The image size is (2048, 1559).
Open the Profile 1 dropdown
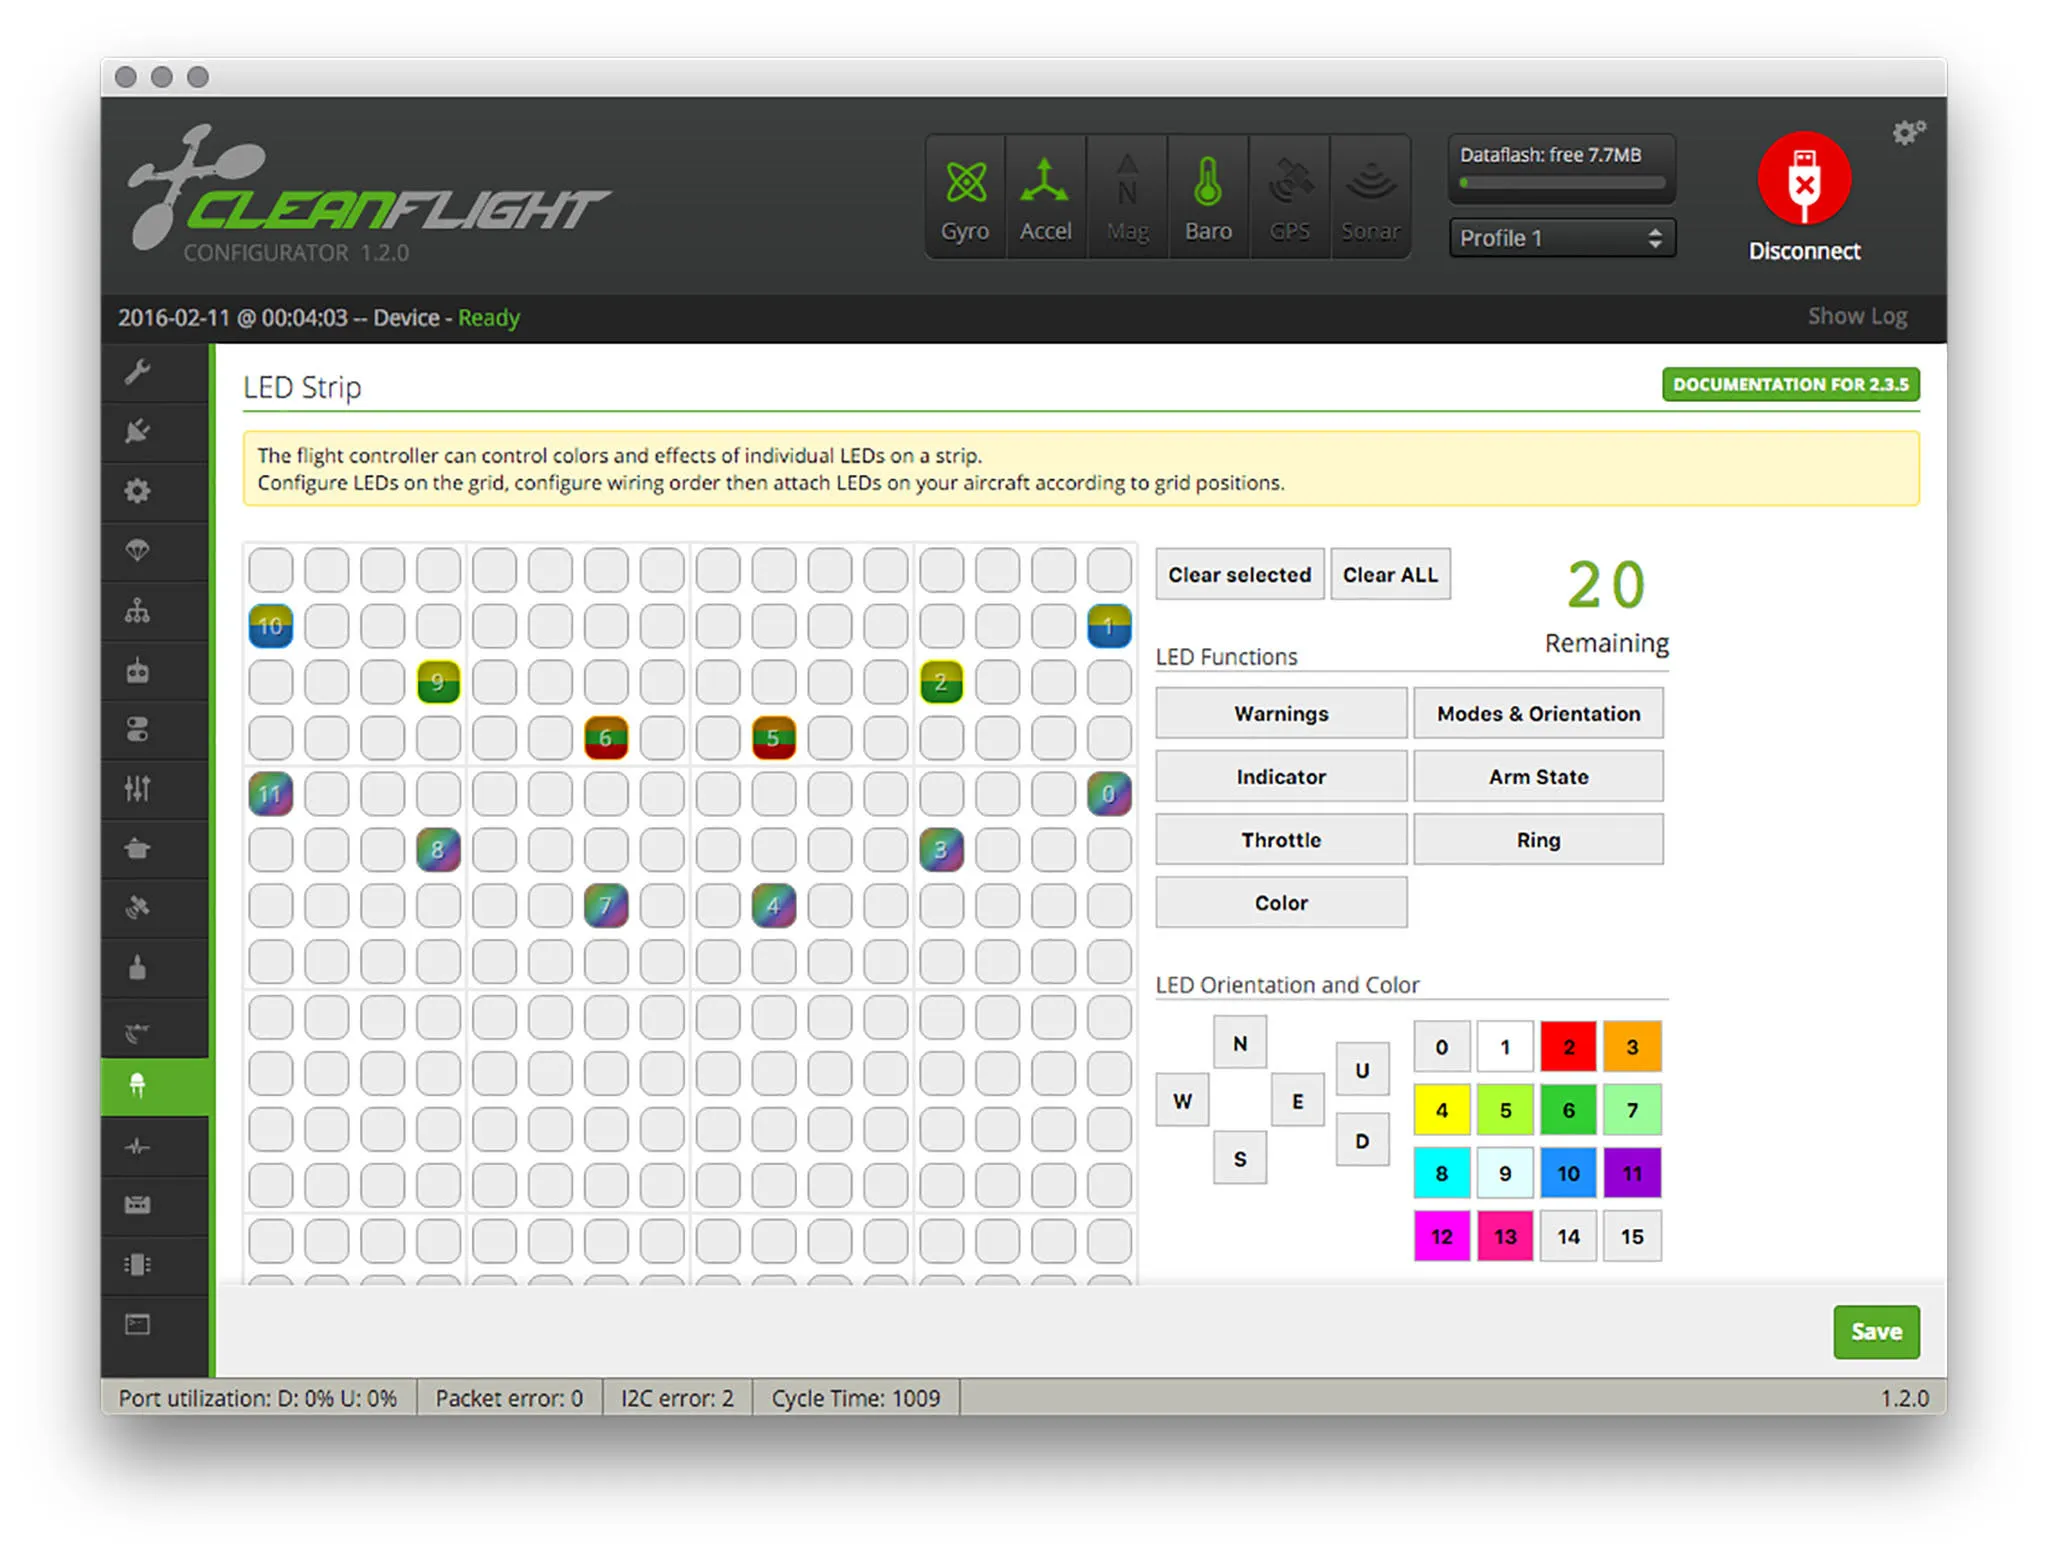pyautogui.click(x=1561, y=238)
